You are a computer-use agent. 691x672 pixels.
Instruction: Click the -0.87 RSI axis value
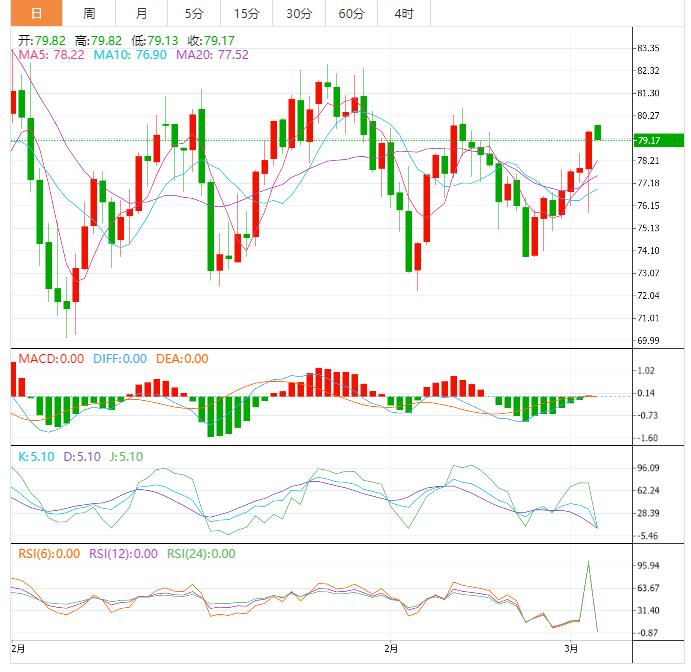pyautogui.click(x=647, y=633)
